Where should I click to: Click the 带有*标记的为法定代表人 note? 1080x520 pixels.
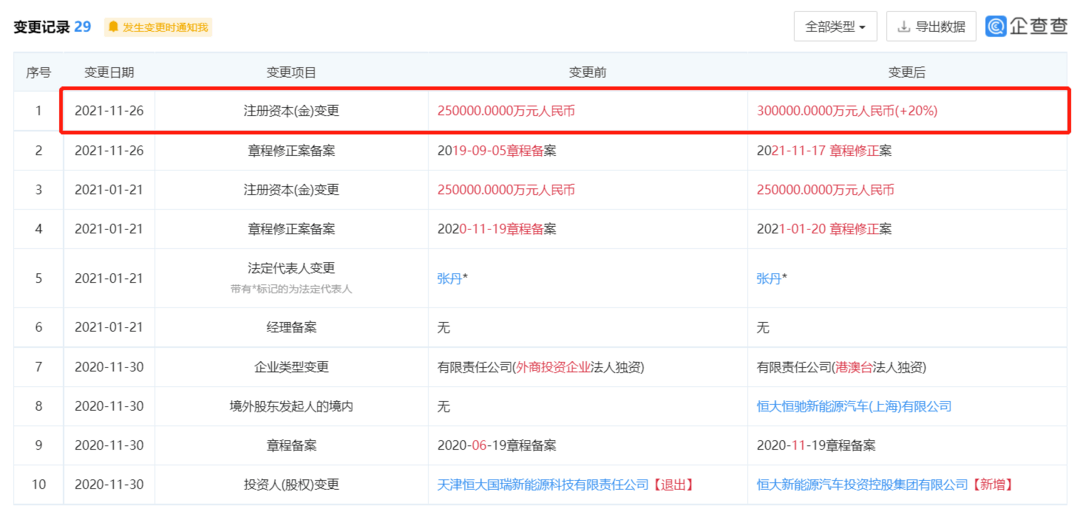[291, 289]
